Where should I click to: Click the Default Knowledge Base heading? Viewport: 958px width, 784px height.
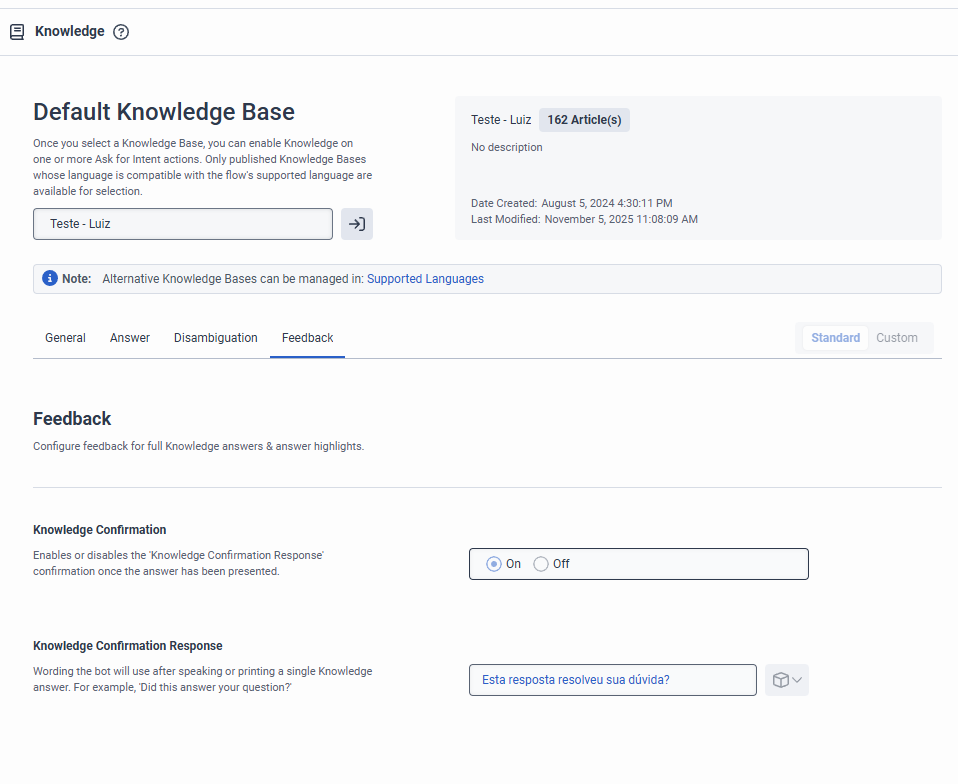pyautogui.click(x=164, y=111)
